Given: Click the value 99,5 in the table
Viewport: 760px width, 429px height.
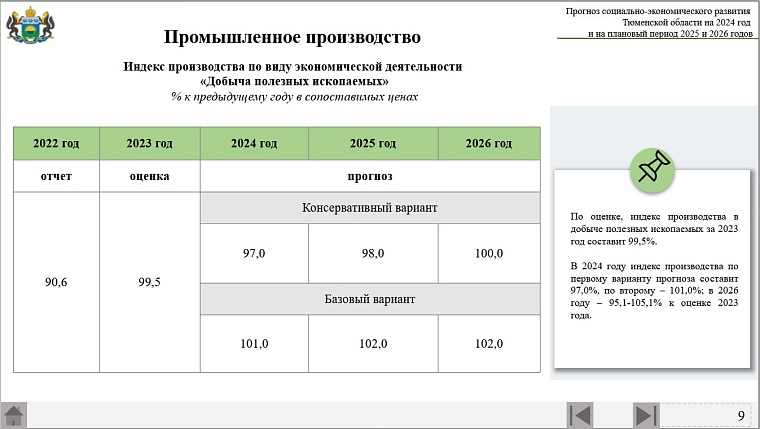Looking at the screenshot, I should (x=150, y=282).
